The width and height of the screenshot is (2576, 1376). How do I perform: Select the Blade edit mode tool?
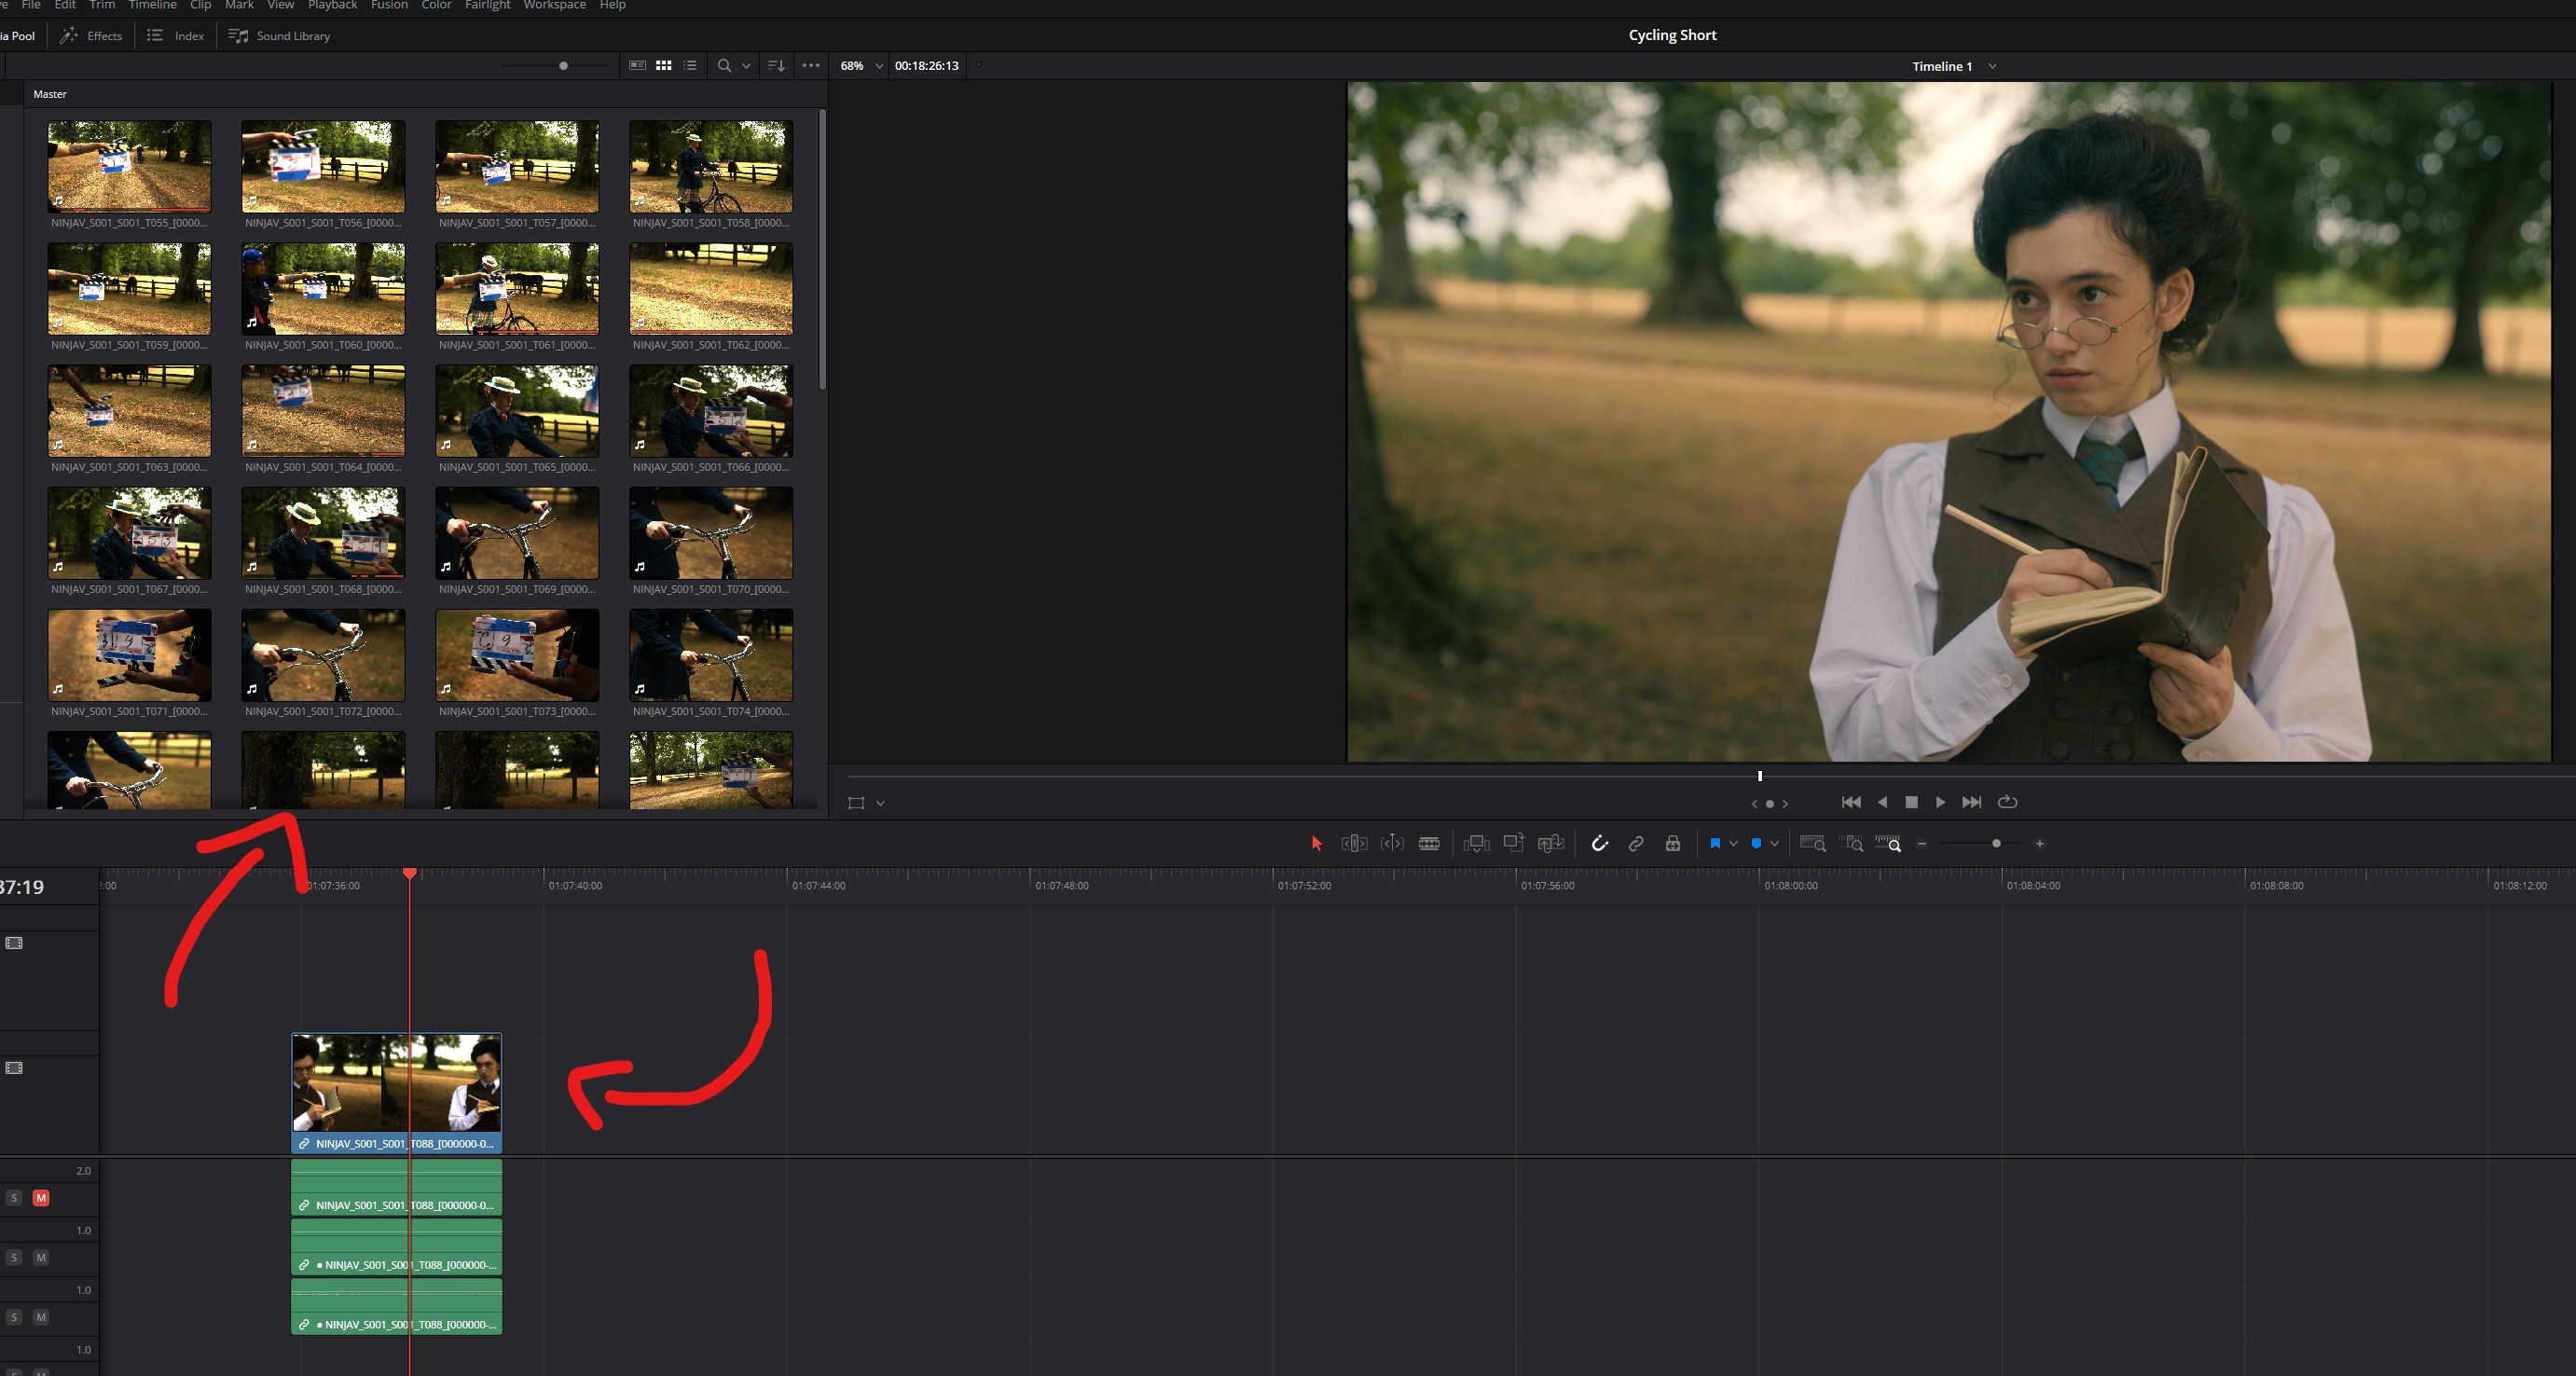[1429, 844]
